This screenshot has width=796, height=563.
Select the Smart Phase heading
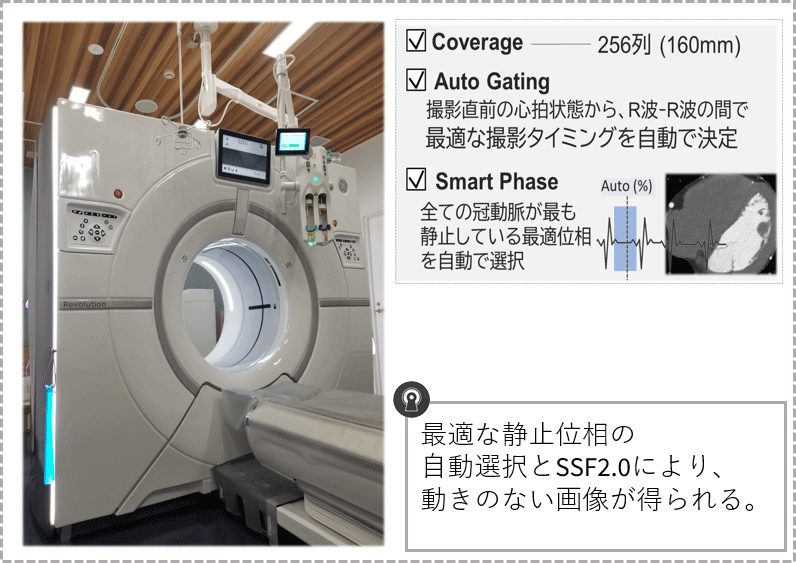[496, 181]
